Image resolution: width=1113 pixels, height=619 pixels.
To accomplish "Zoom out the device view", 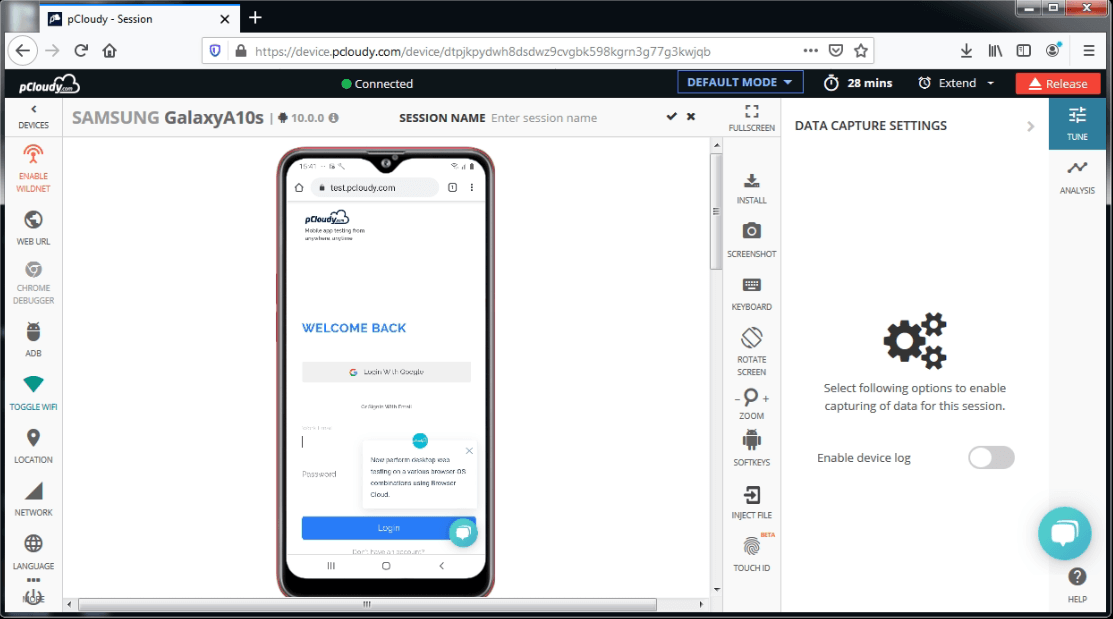I will point(737,399).
